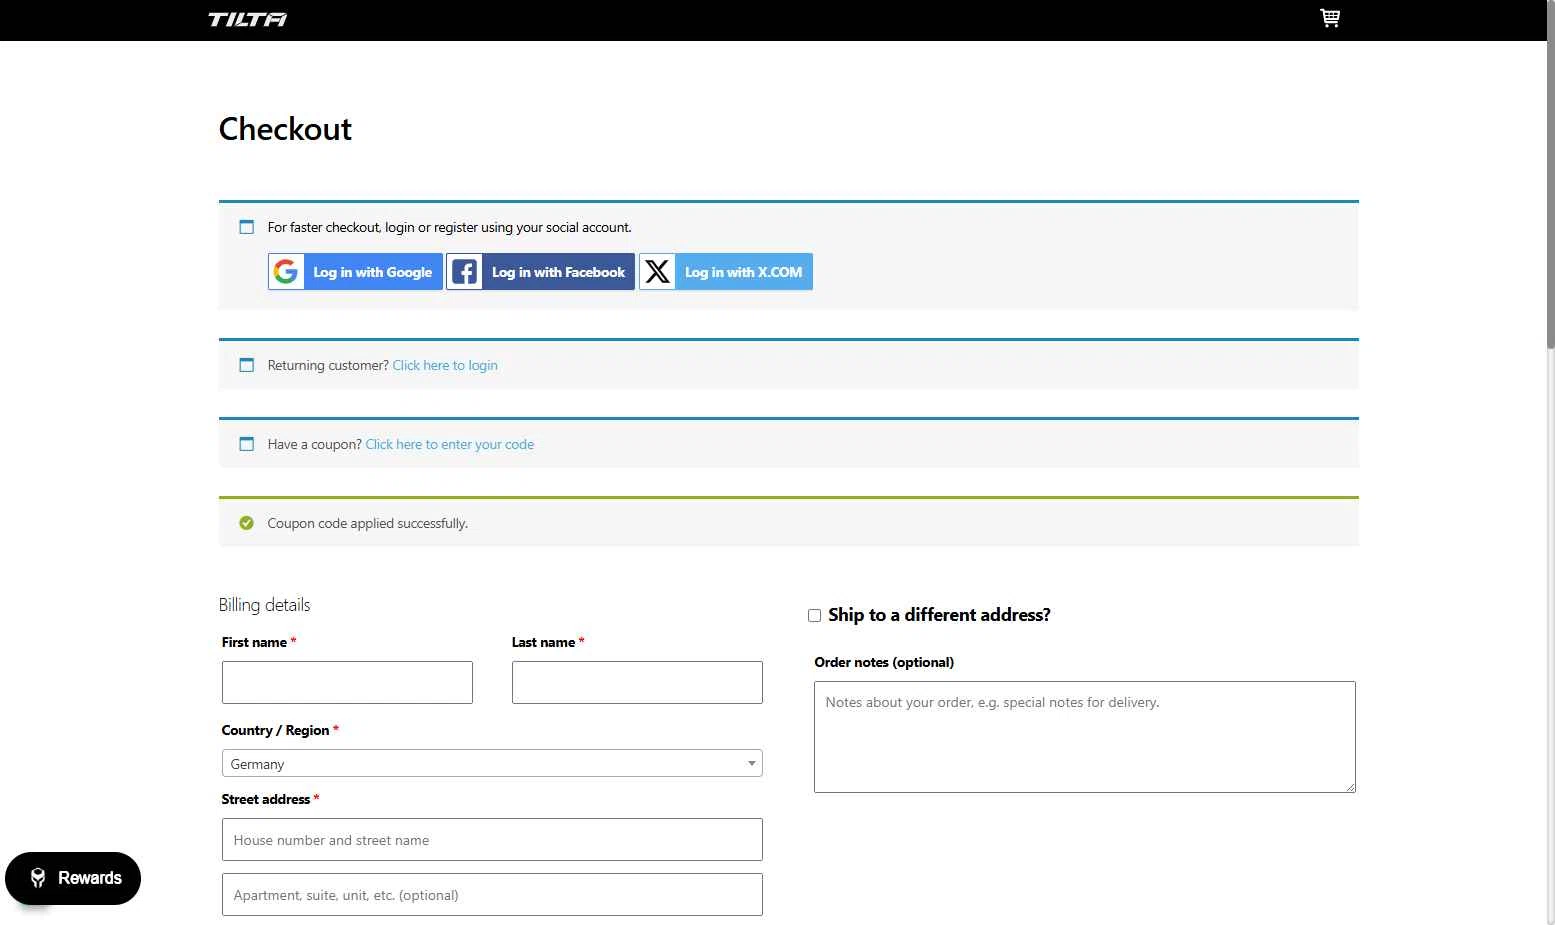Click the page vertical scrollbar thumb
Image resolution: width=1555 pixels, height=925 pixels.
[x=1550, y=175]
